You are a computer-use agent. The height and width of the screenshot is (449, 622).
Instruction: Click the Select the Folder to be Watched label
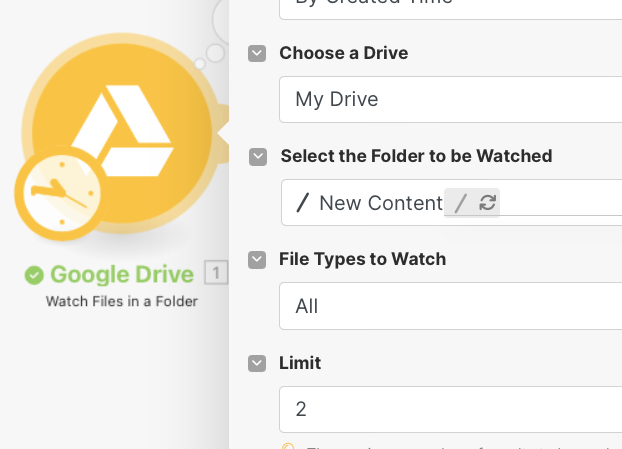point(416,156)
